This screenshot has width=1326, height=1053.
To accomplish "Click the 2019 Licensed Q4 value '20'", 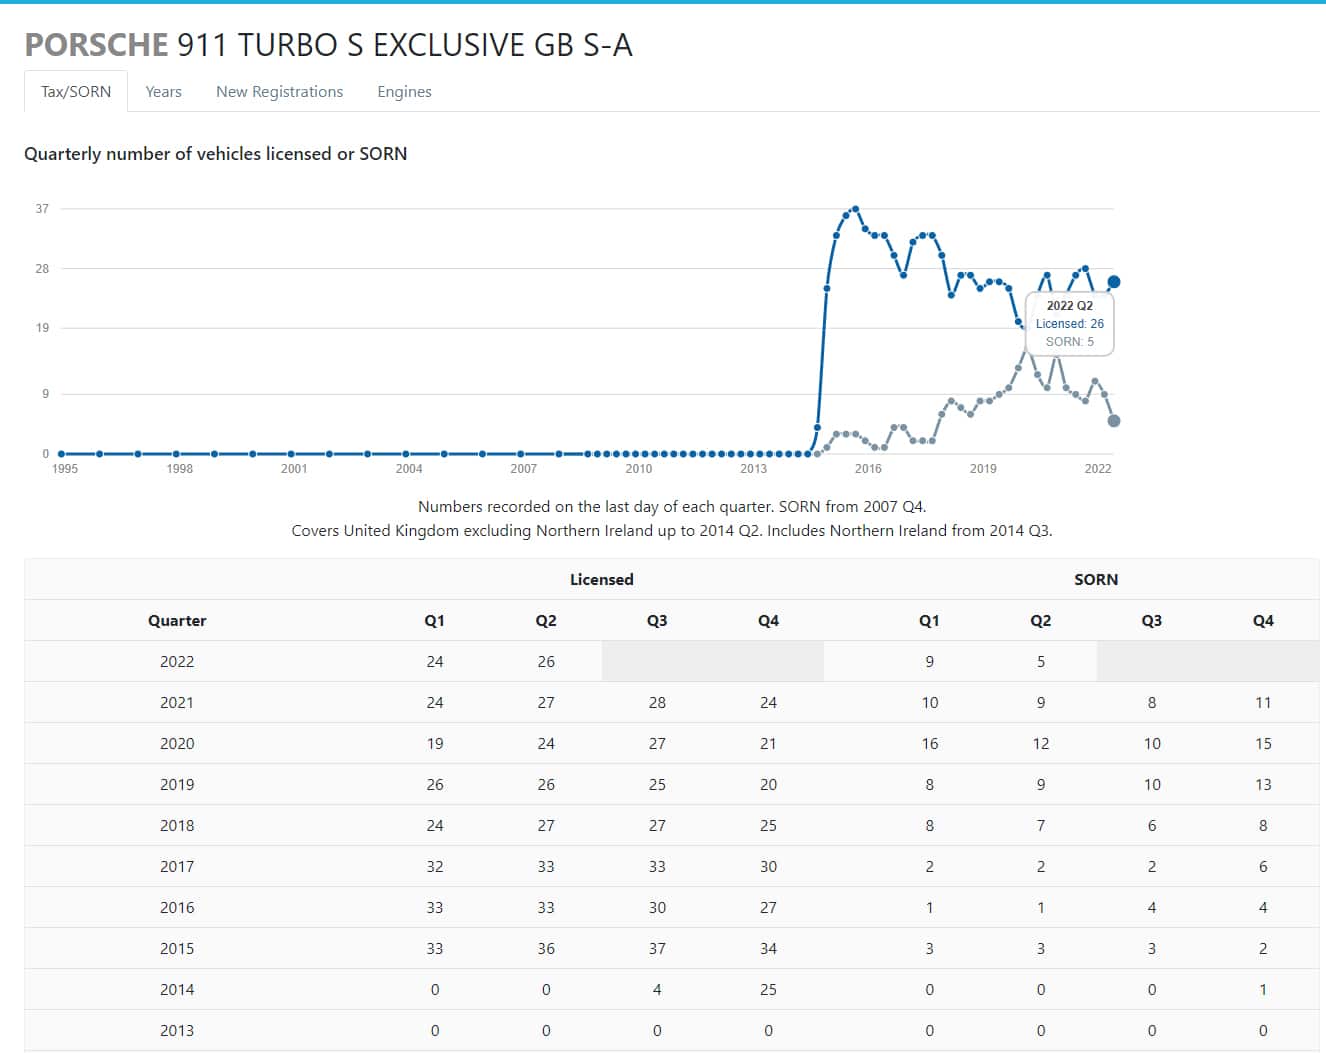I will tap(768, 784).
